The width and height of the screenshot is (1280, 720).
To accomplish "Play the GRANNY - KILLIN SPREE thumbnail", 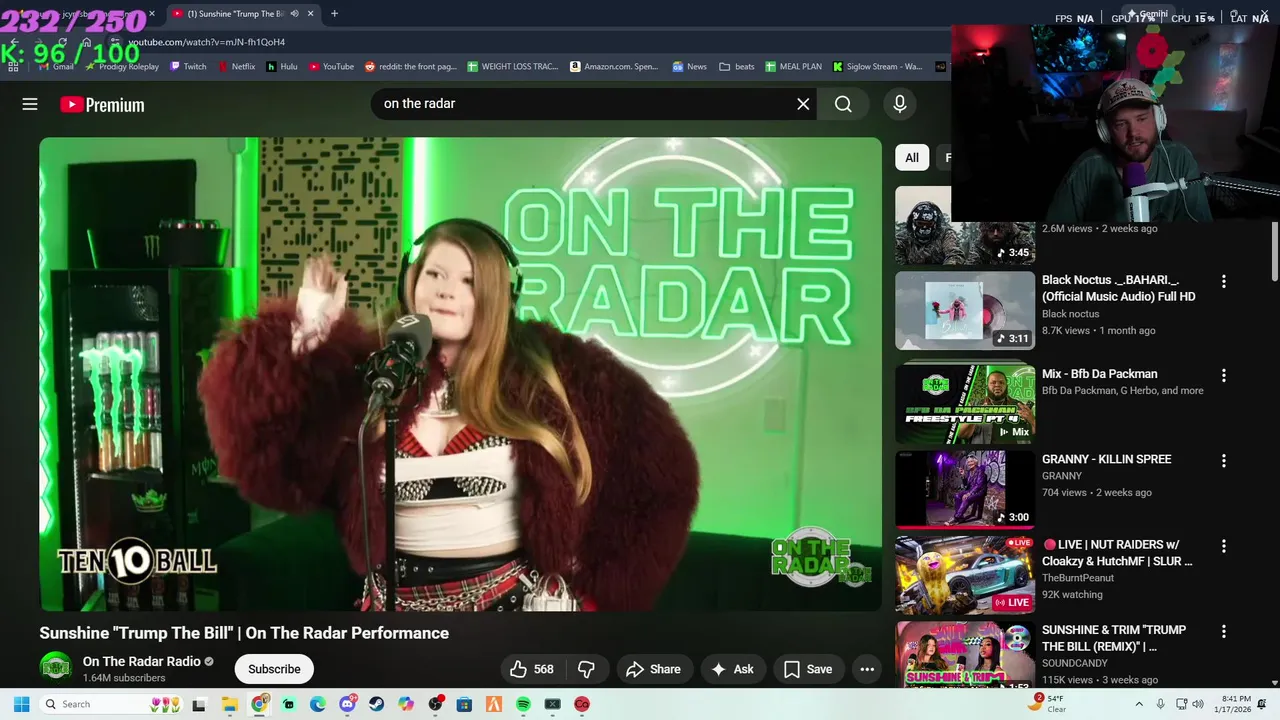I will (x=965, y=489).
